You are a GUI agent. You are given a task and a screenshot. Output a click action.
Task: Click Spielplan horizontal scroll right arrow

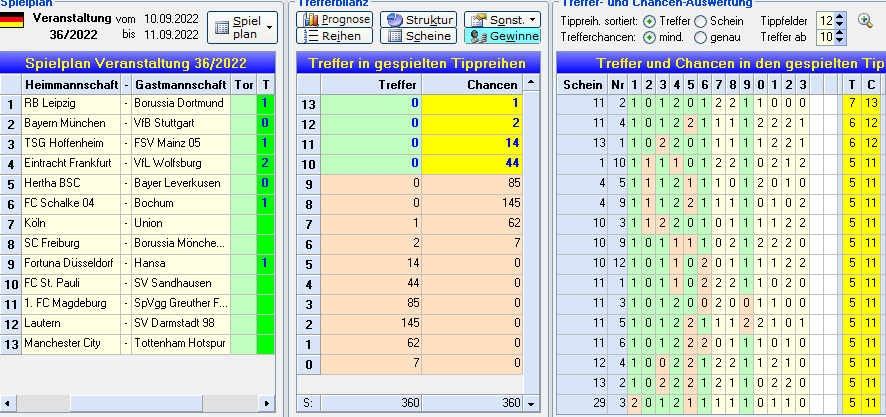coord(267,403)
